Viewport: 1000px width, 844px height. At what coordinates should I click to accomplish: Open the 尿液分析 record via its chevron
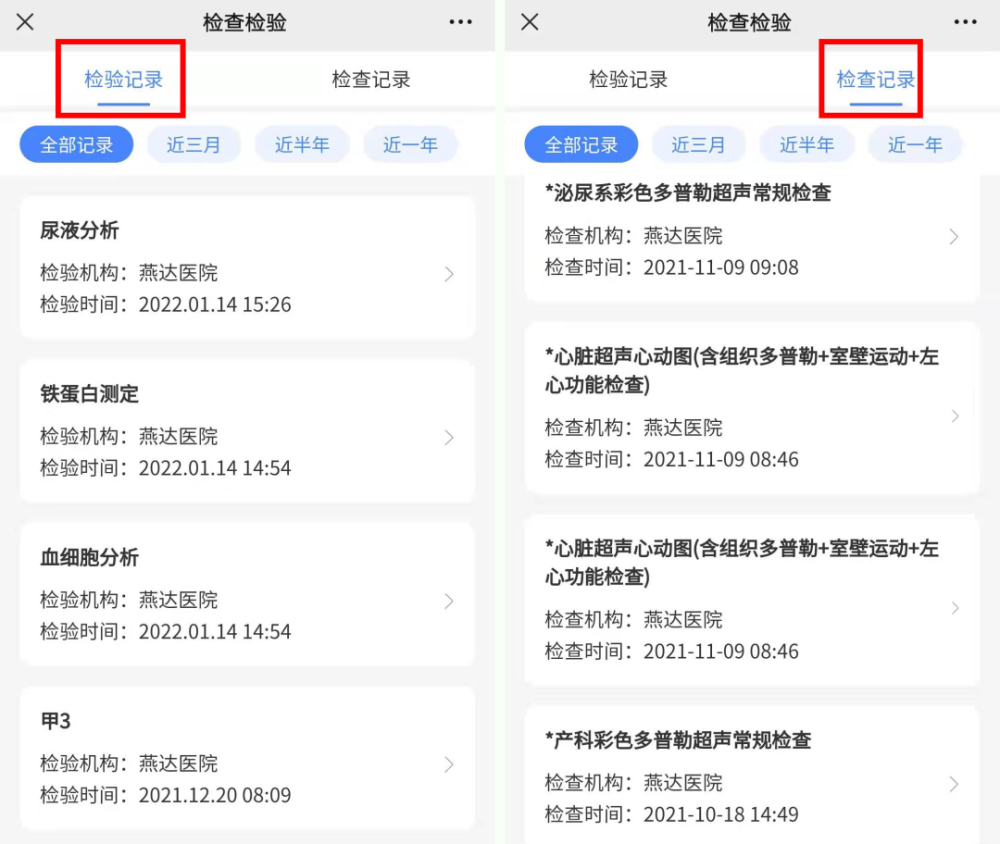click(449, 274)
